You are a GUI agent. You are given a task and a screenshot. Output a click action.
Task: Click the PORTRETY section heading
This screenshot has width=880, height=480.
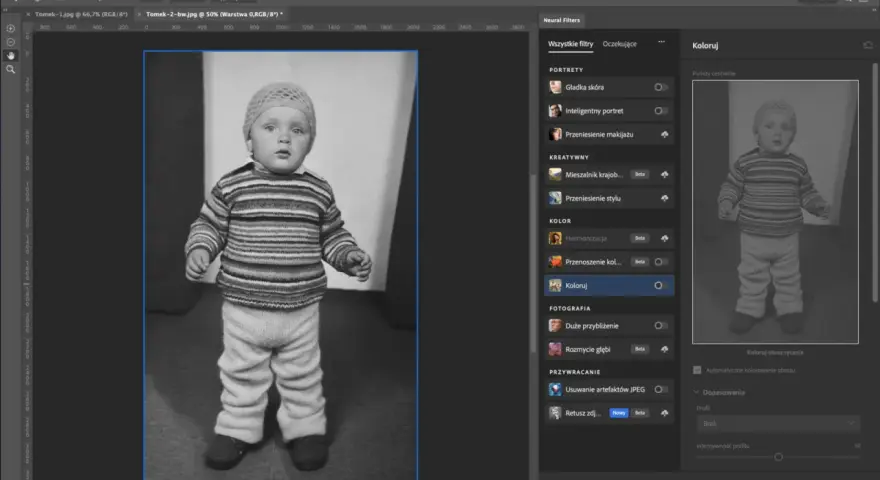(x=566, y=70)
